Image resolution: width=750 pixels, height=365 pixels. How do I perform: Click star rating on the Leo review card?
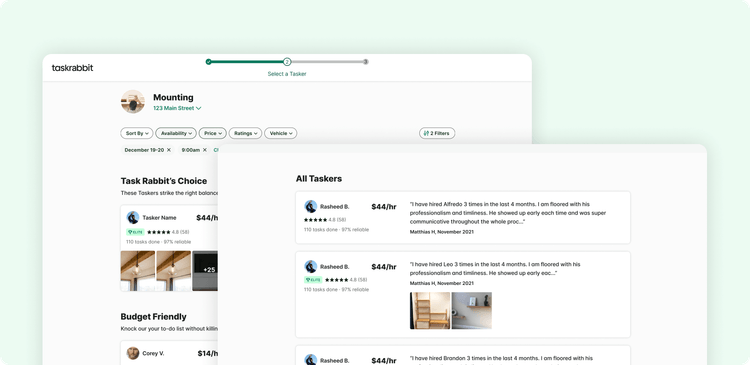click(x=337, y=280)
